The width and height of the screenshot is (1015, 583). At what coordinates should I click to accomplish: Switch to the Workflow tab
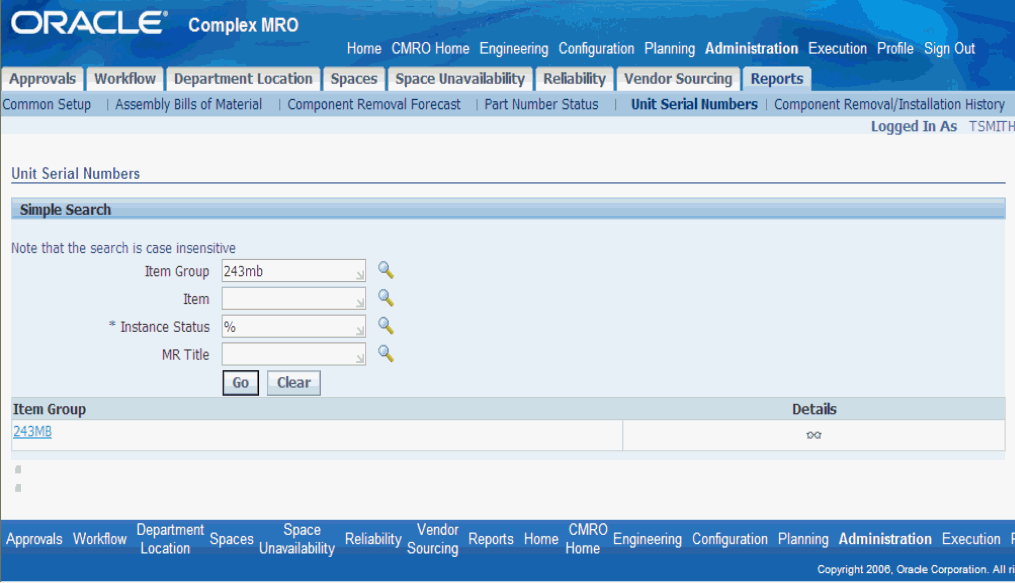pos(125,79)
